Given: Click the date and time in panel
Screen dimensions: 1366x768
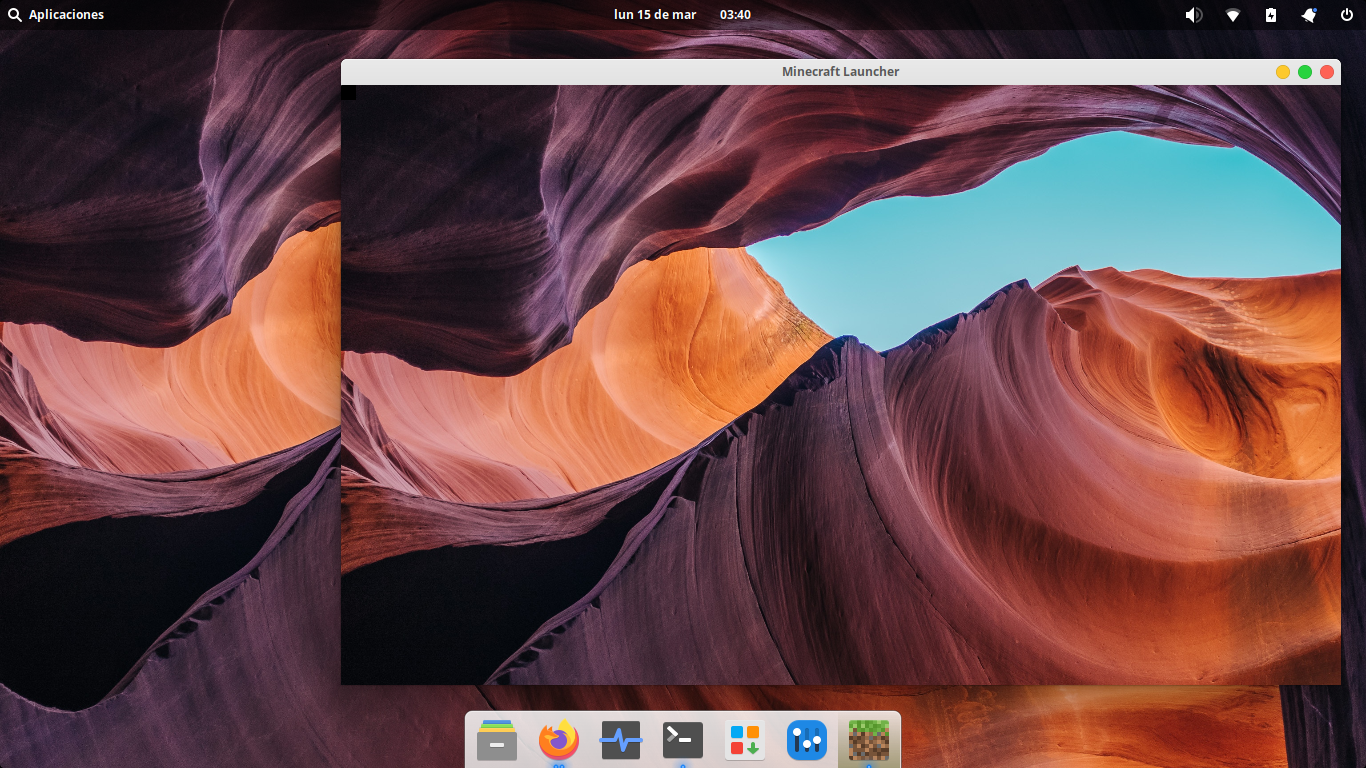Looking at the screenshot, I should pos(682,15).
